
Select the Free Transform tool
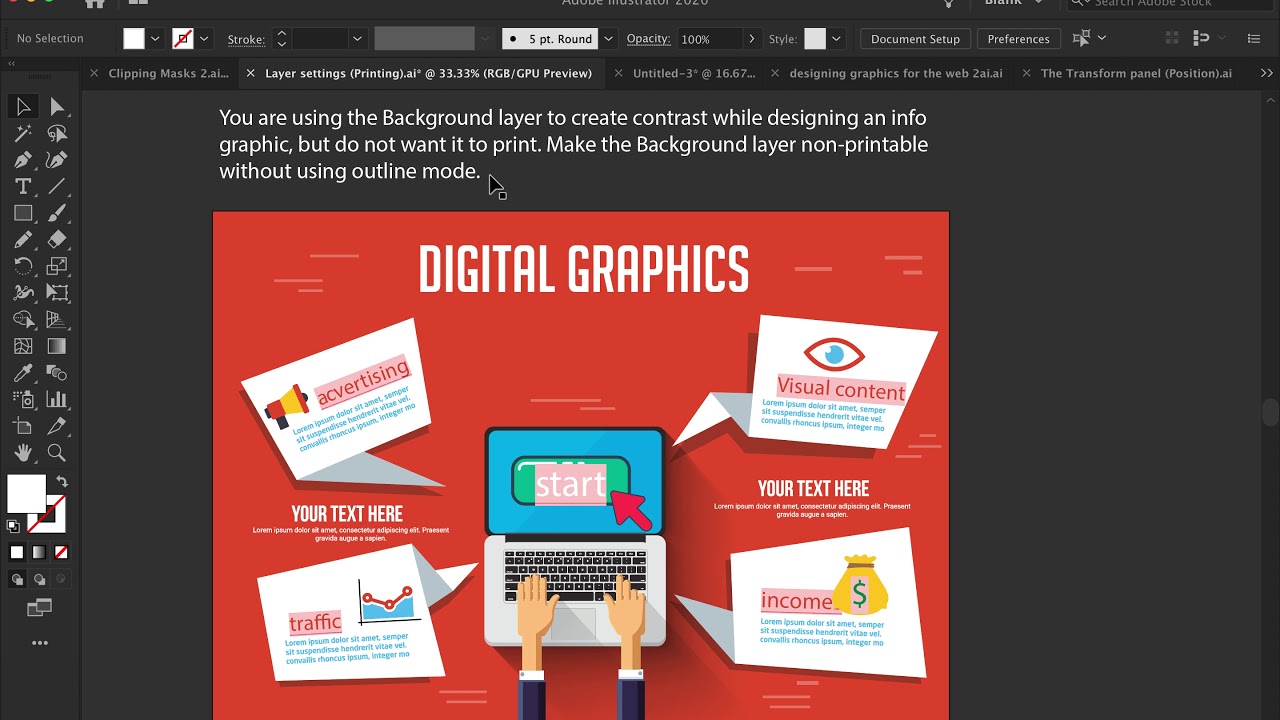57,293
